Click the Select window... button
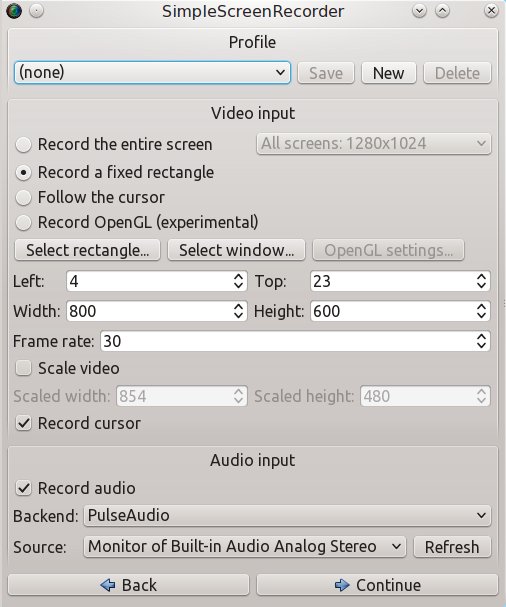The width and height of the screenshot is (506, 607). (x=237, y=250)
